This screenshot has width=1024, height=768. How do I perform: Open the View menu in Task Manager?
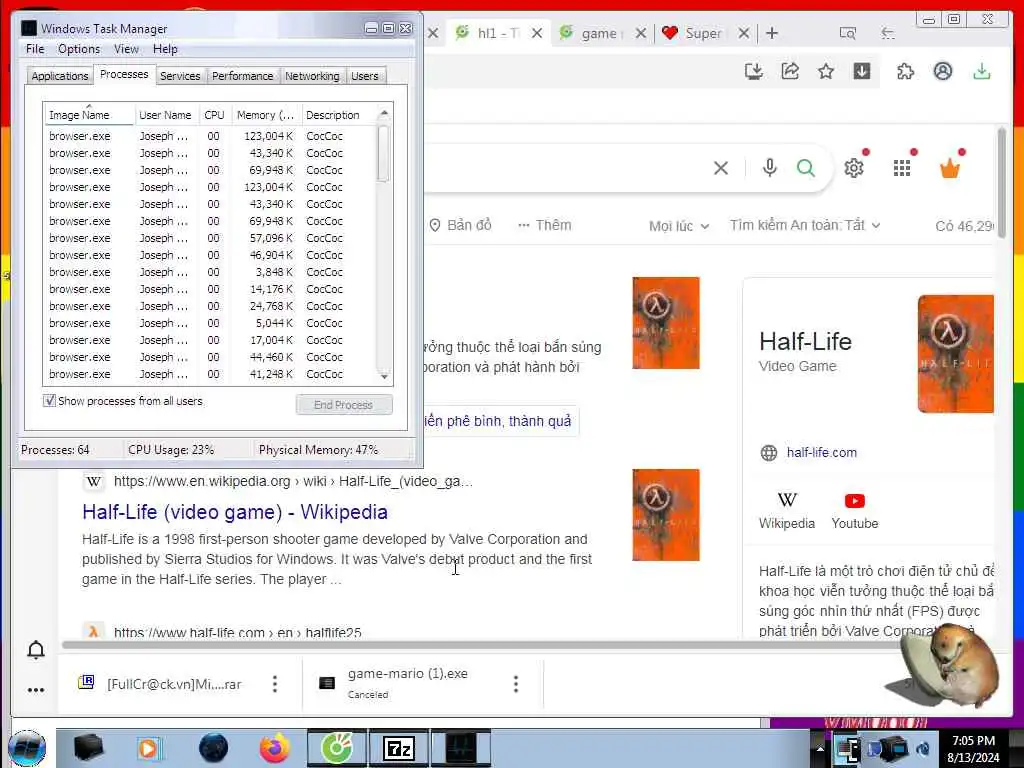(126, 49)
